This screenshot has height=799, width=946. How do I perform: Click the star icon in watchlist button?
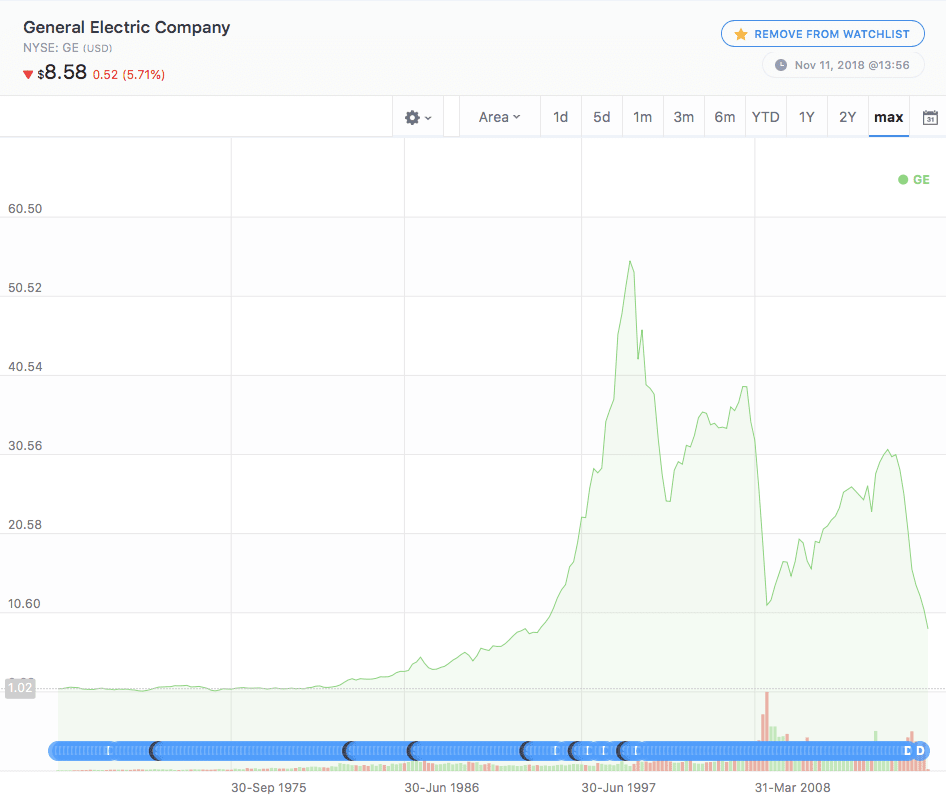click(741, 34)
